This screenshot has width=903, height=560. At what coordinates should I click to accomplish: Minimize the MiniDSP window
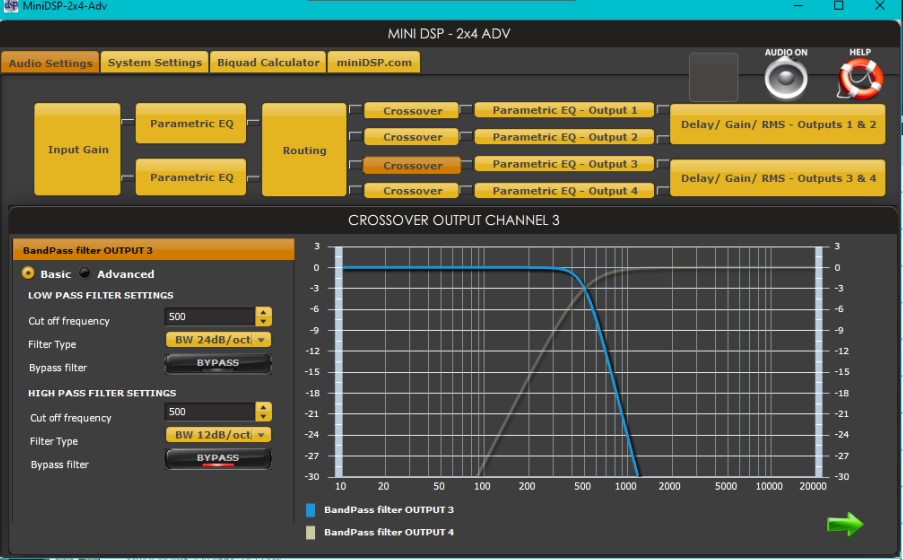[x=798, y=6]
